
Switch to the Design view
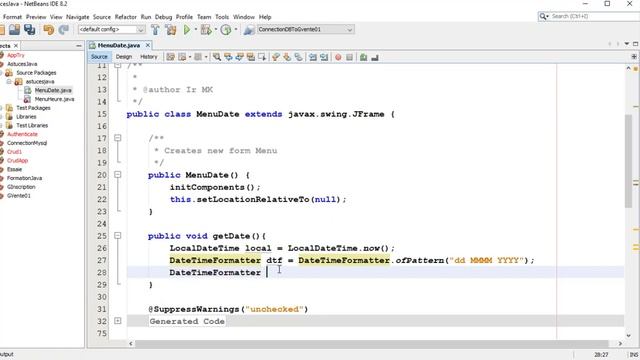(x=124, y=57)
